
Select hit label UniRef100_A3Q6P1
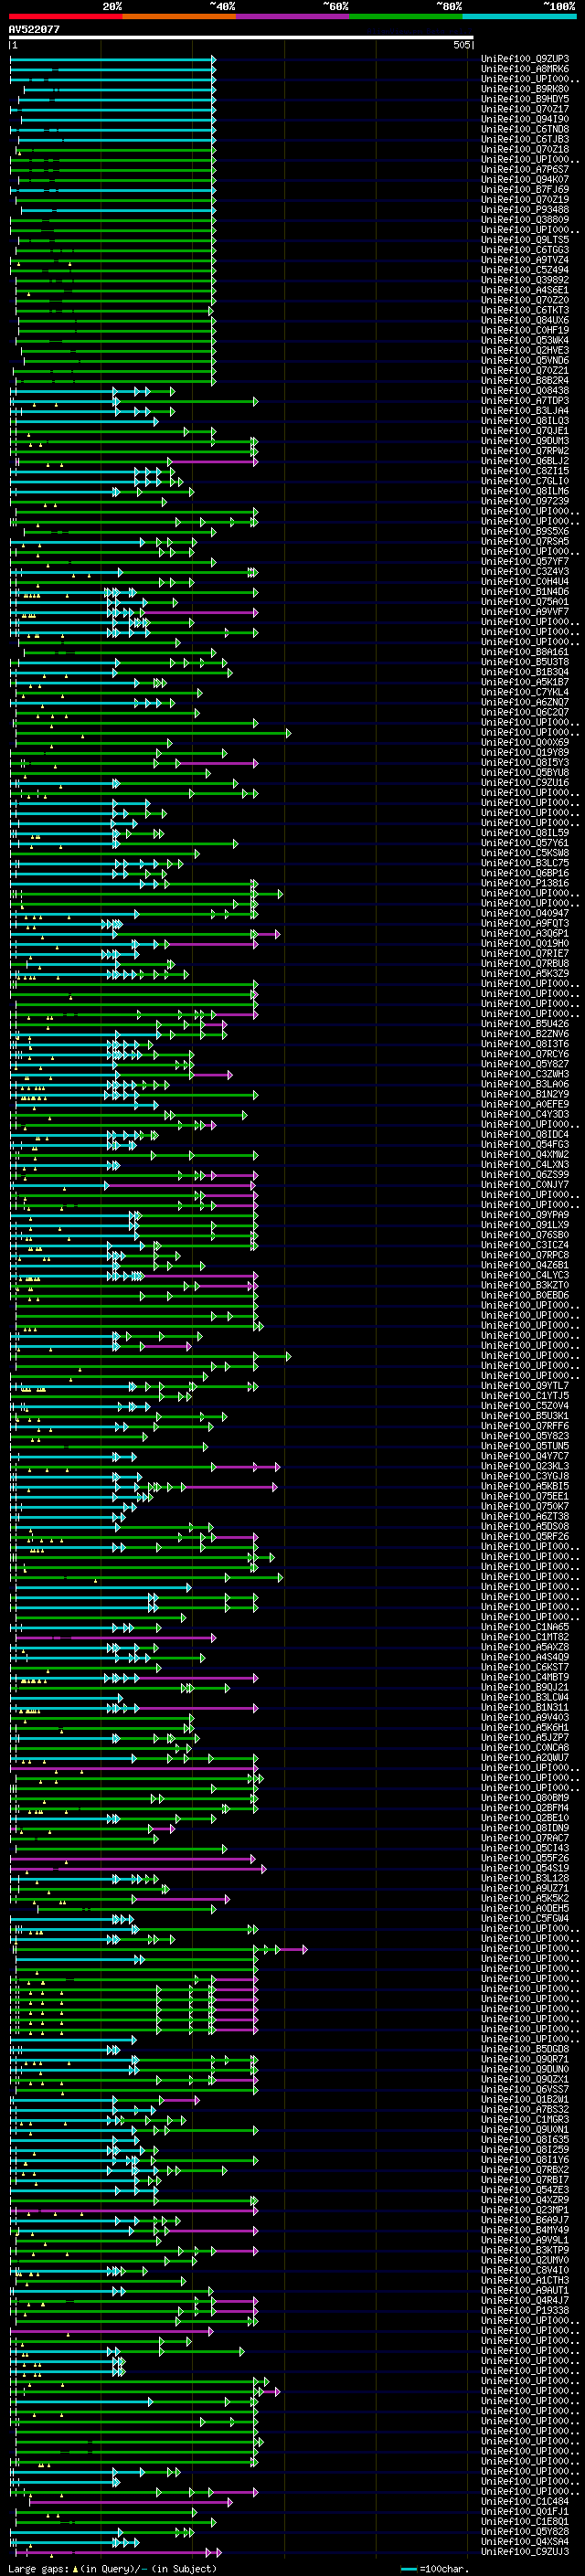(x=525, y=934)
